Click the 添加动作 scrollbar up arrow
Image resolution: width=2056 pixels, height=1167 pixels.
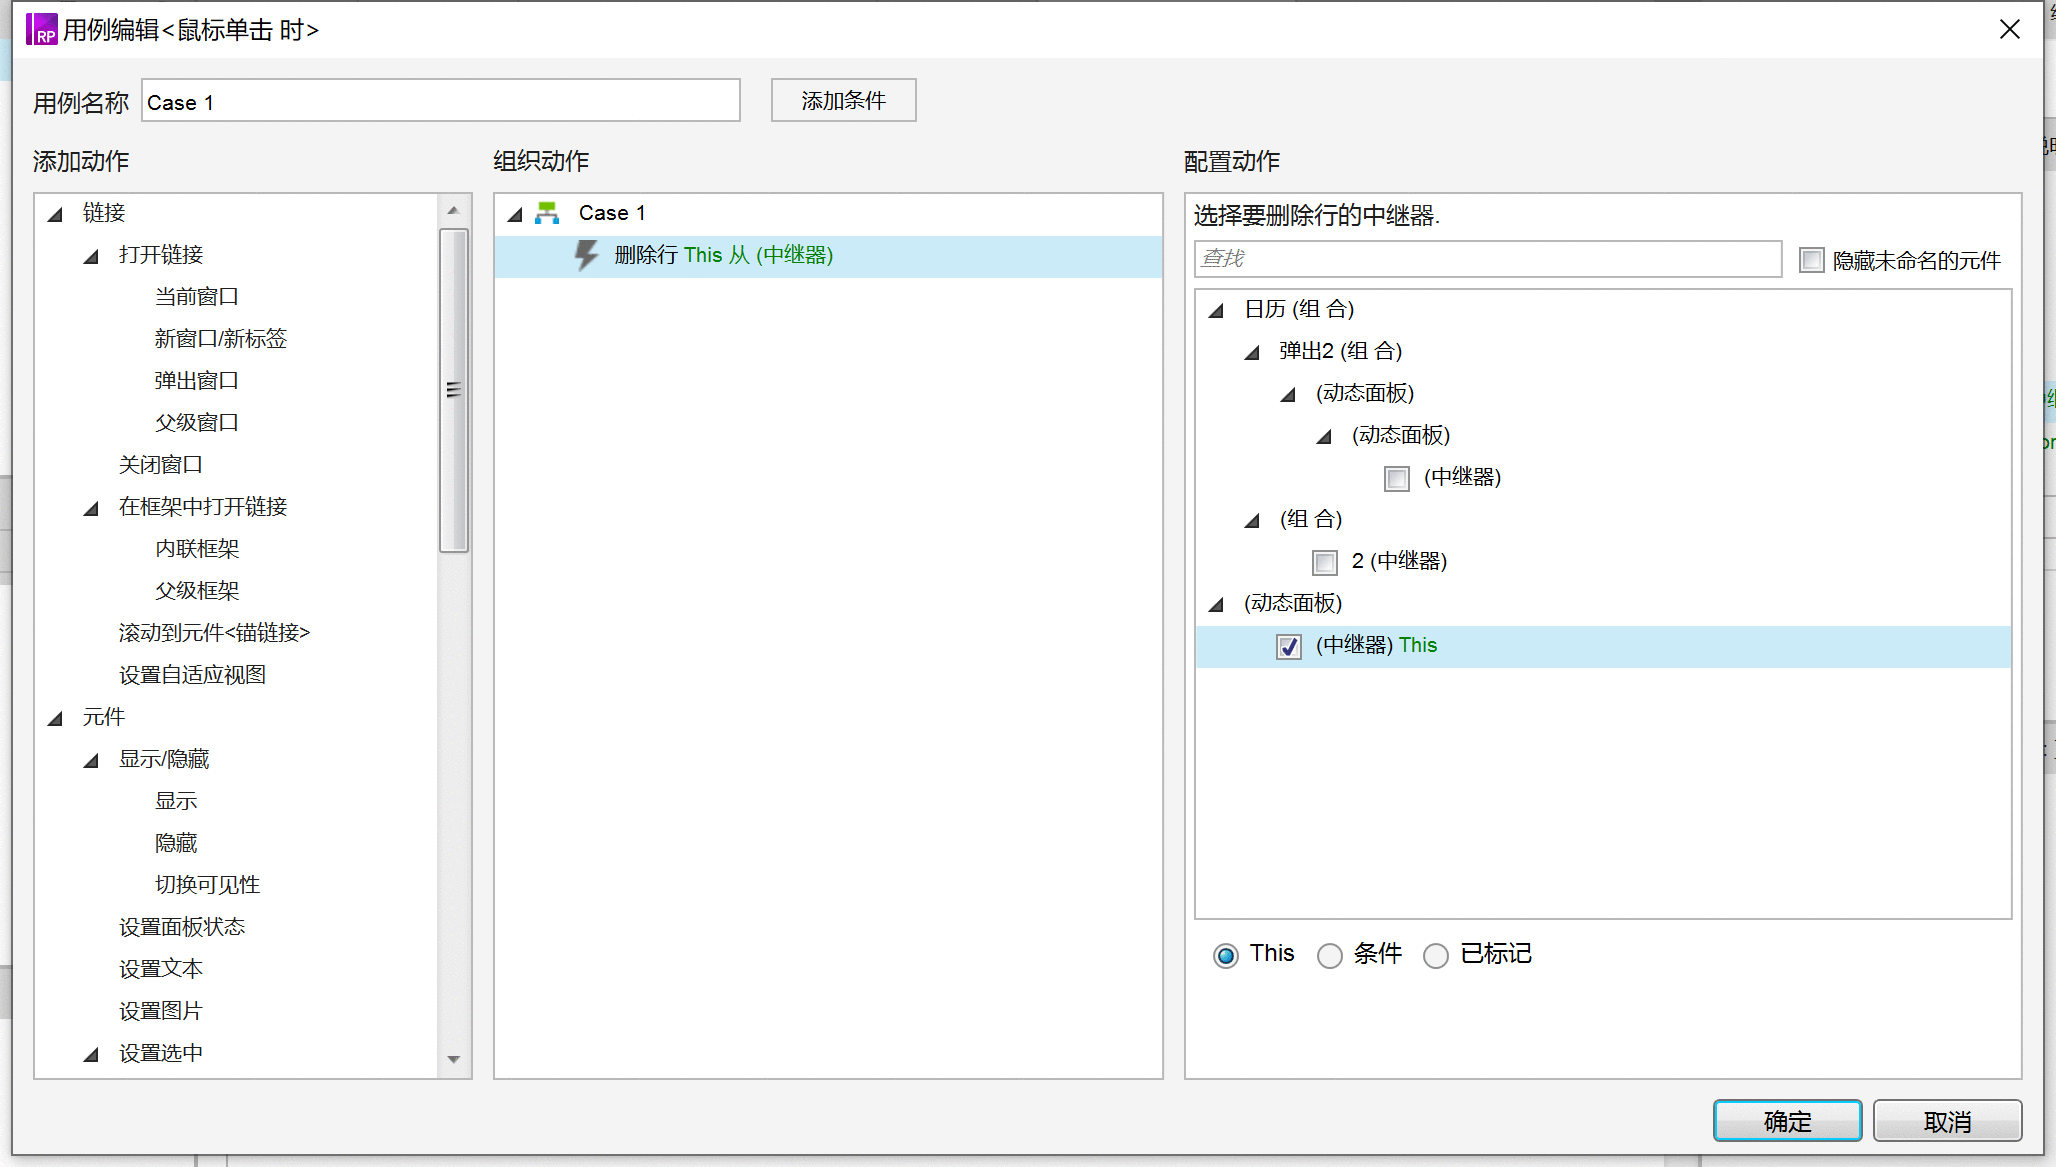[x=454, y=210]
